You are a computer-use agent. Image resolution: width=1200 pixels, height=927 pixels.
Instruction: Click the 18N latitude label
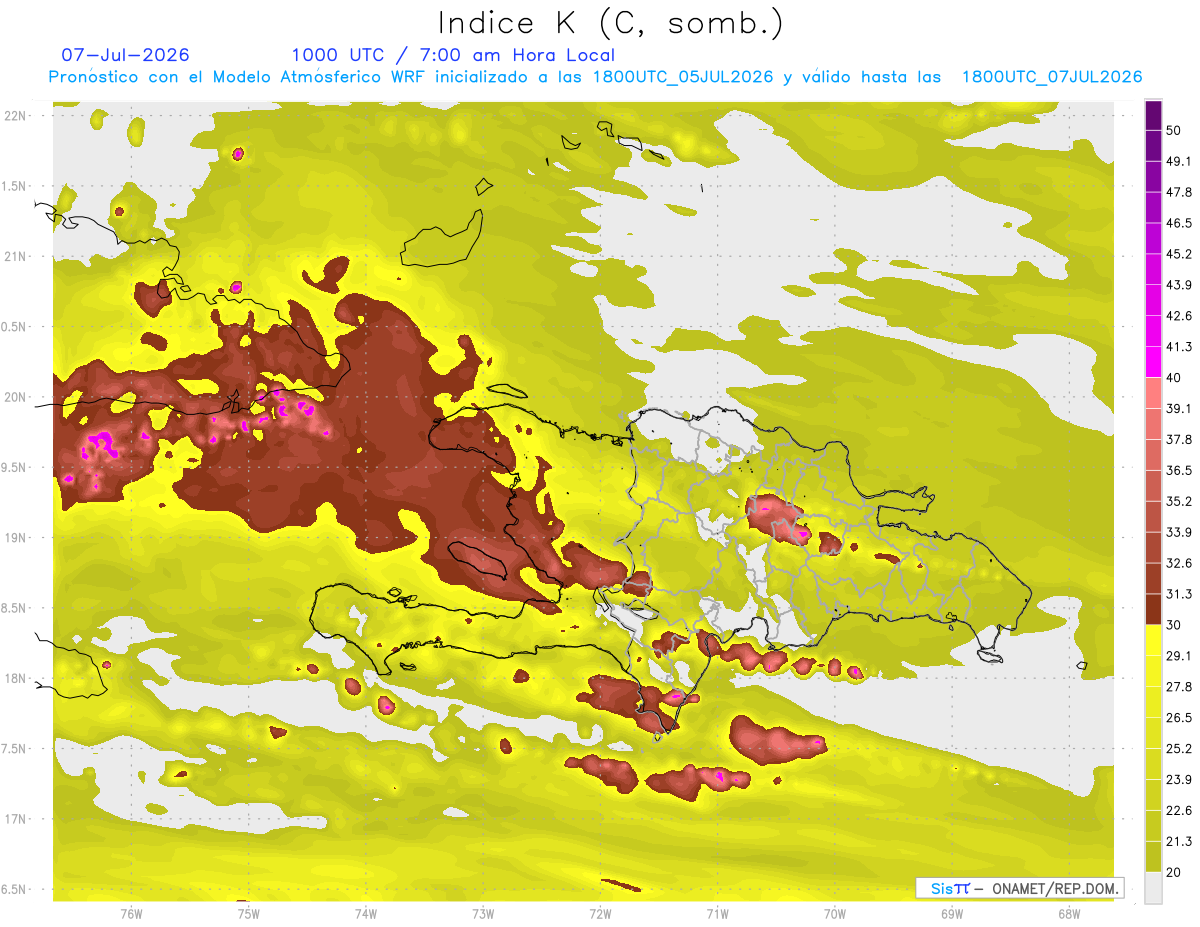coord(15,679)
